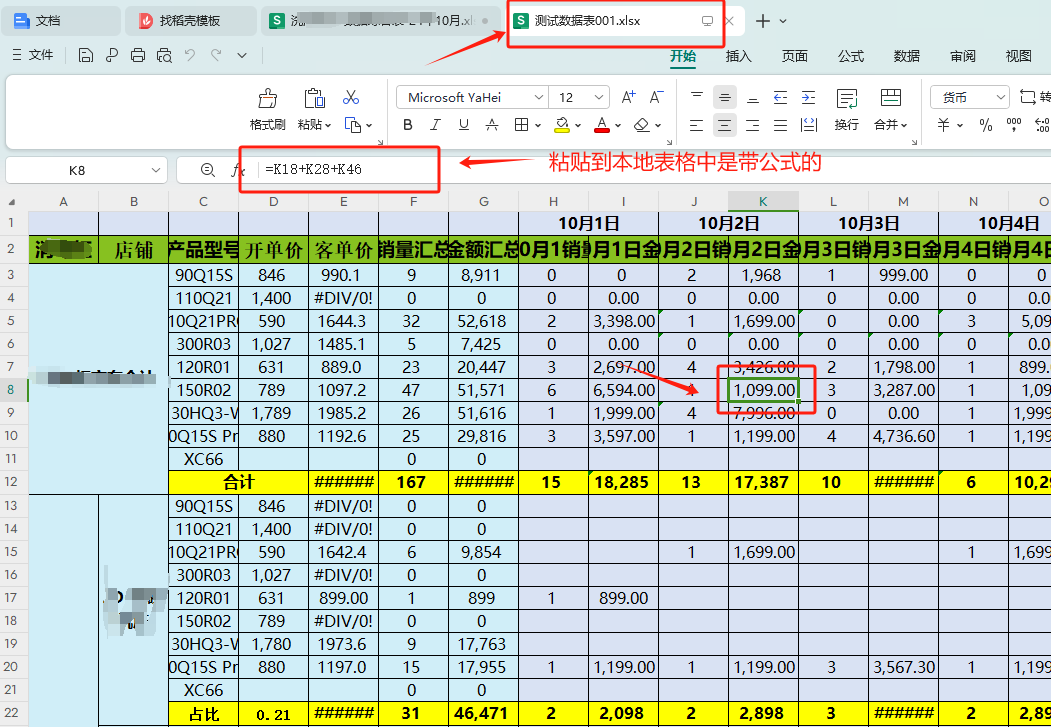Image resolution: width=1051 pixels, height=727 pixels.
Task: Toggle Bold formatting
Action: [x=408, y=125]
